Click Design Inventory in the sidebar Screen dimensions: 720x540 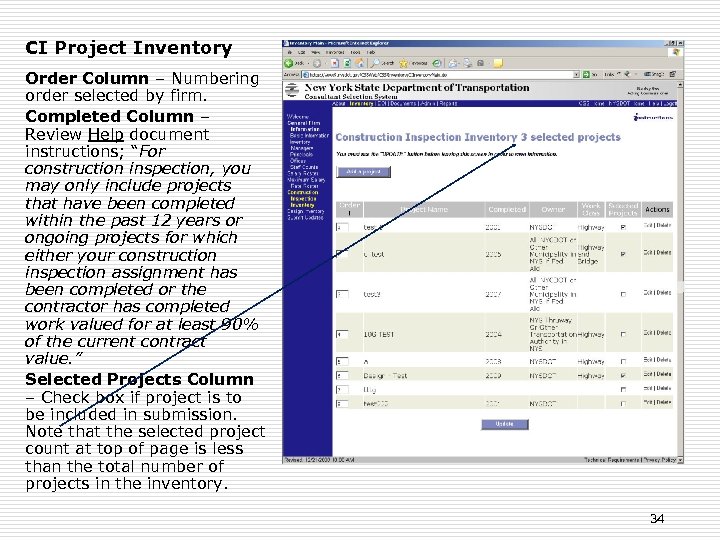[x=306, y=211]
